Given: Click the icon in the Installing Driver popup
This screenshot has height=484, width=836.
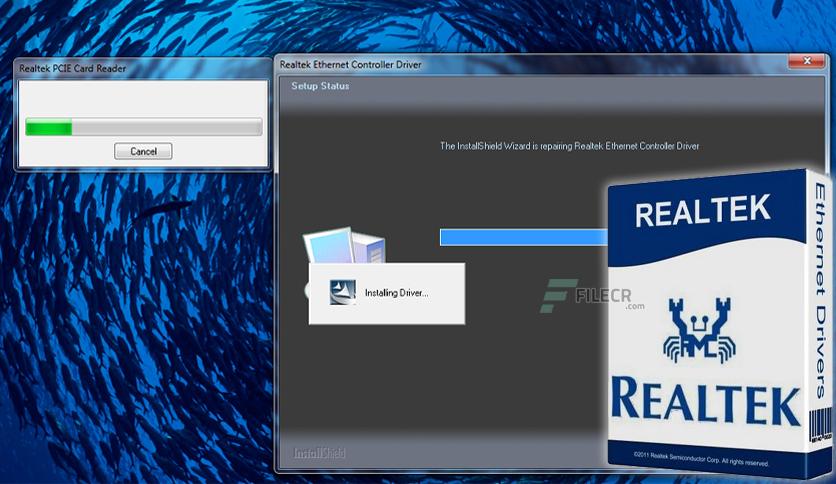Looking at the screenshot, I should point(343,292).
